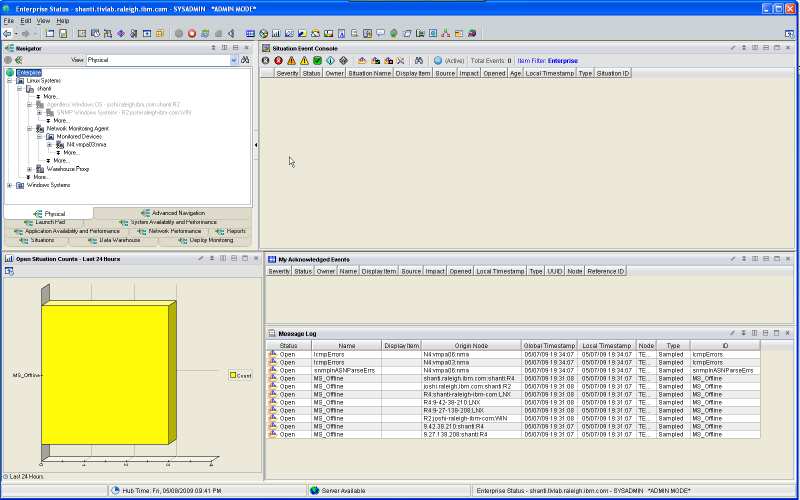
Task: Switch to the Situations navigator tab
Action: (x=36, y=240)
